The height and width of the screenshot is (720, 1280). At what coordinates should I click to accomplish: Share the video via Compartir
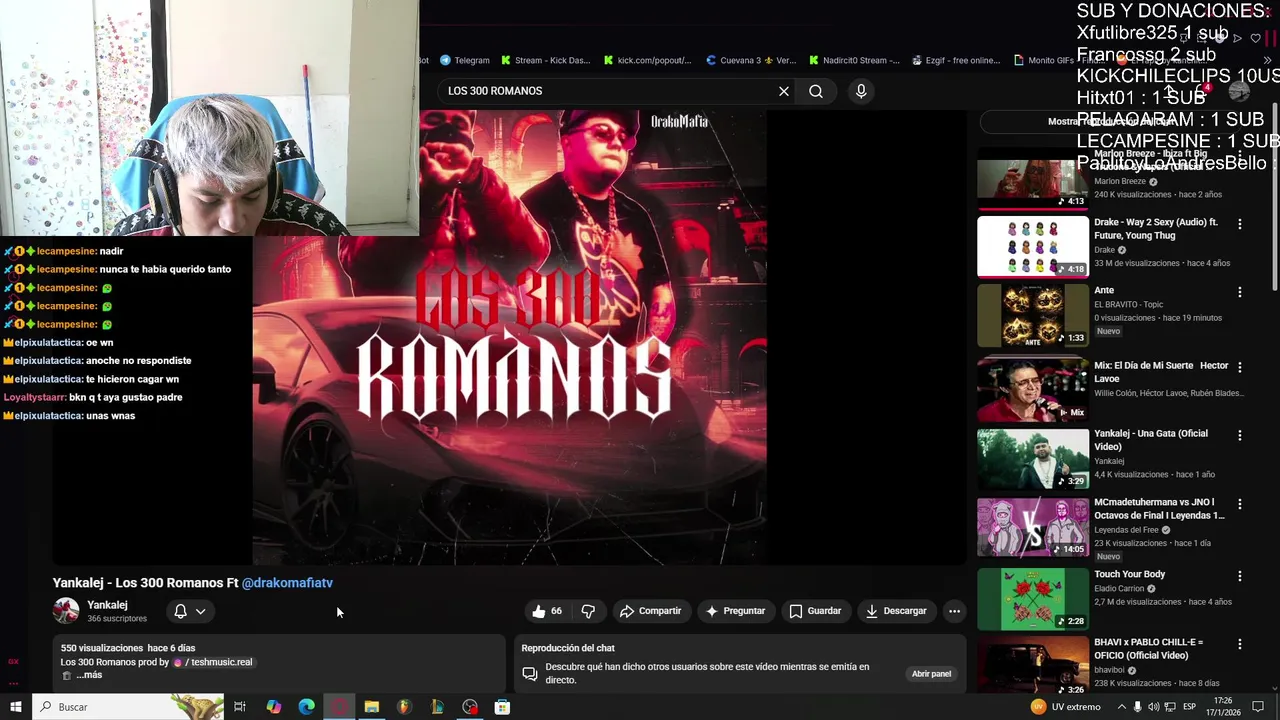coord(650,611)
